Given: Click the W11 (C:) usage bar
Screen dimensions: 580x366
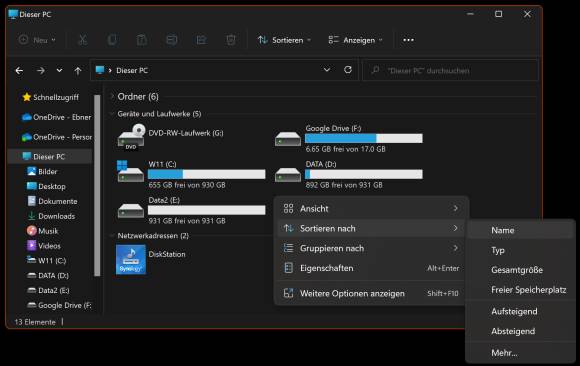Looking at the screenshot, I should pos(206,174).
